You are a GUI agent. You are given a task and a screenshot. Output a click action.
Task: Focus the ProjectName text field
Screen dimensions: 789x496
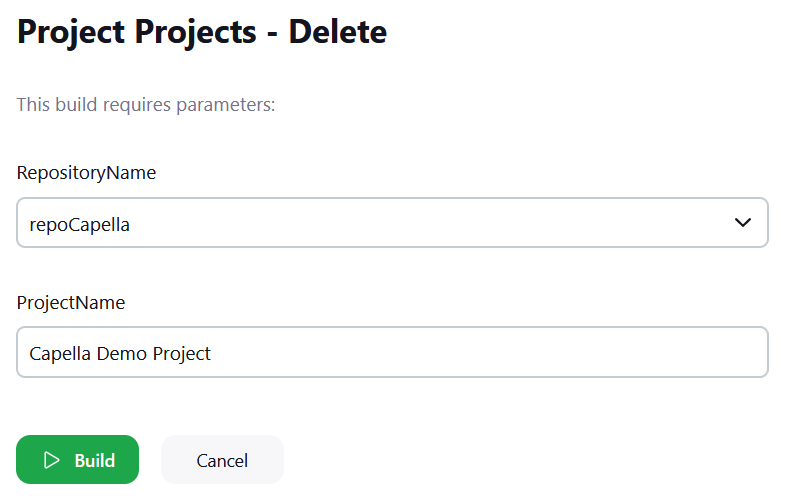(392, 352)
